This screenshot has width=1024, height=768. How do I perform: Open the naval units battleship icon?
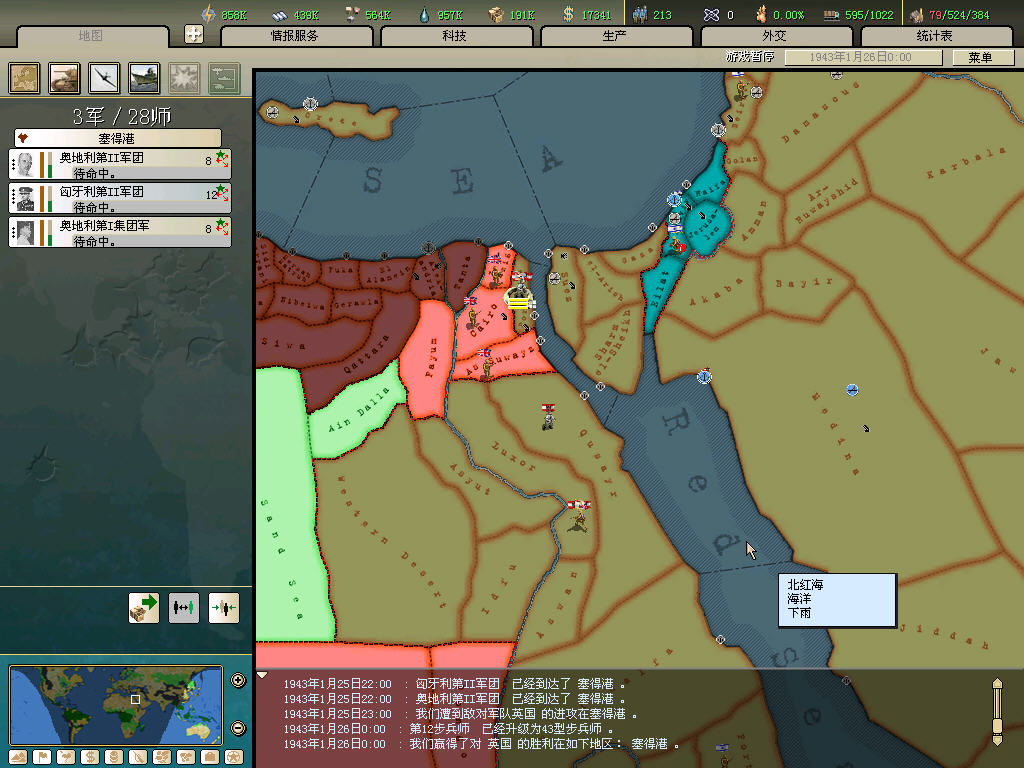144,78
